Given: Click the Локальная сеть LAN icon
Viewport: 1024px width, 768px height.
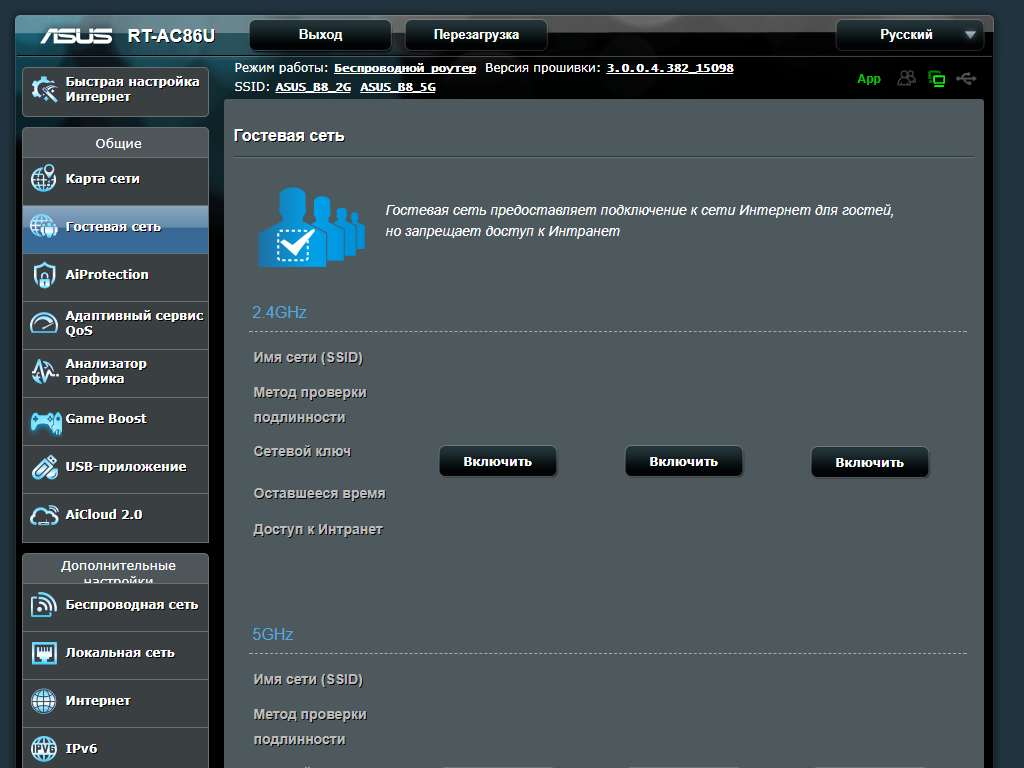Looking at the screenshot, I should (44, 653).
